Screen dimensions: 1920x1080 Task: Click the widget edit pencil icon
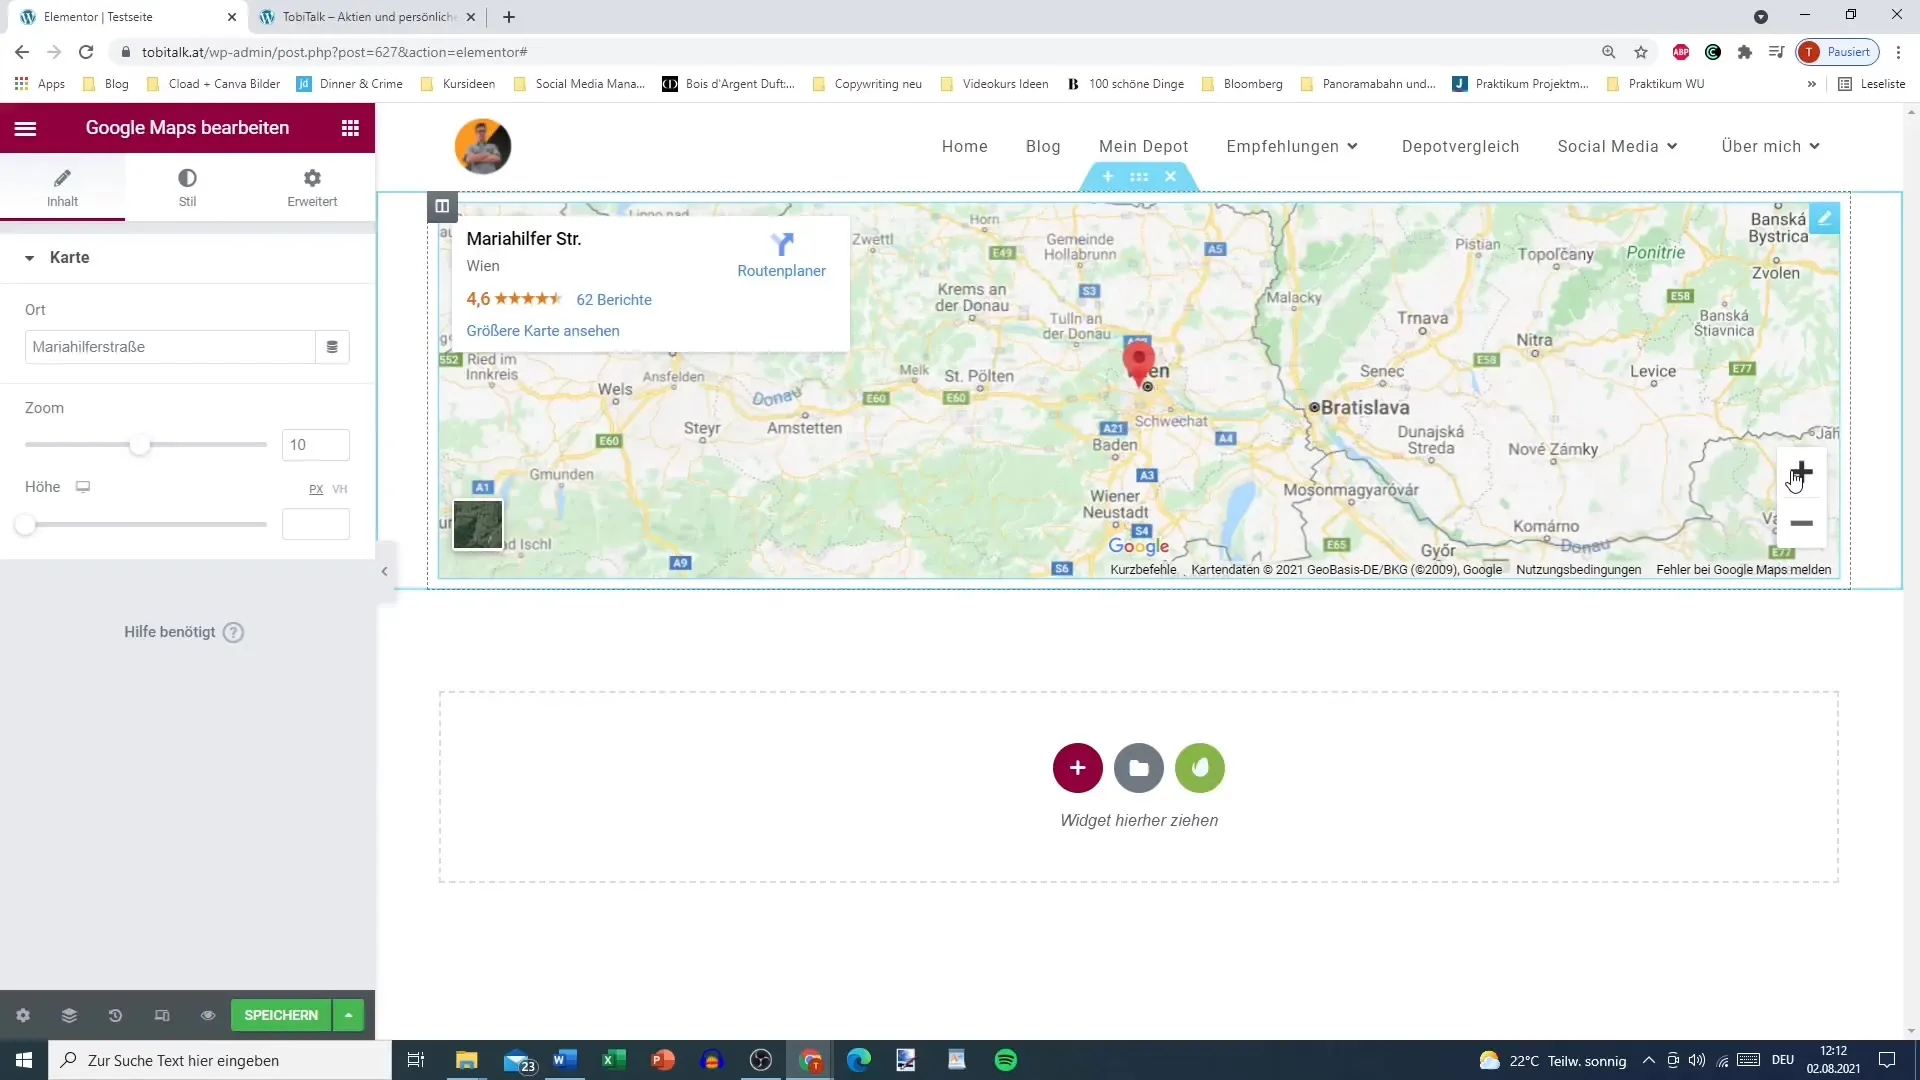(1825, 218)
